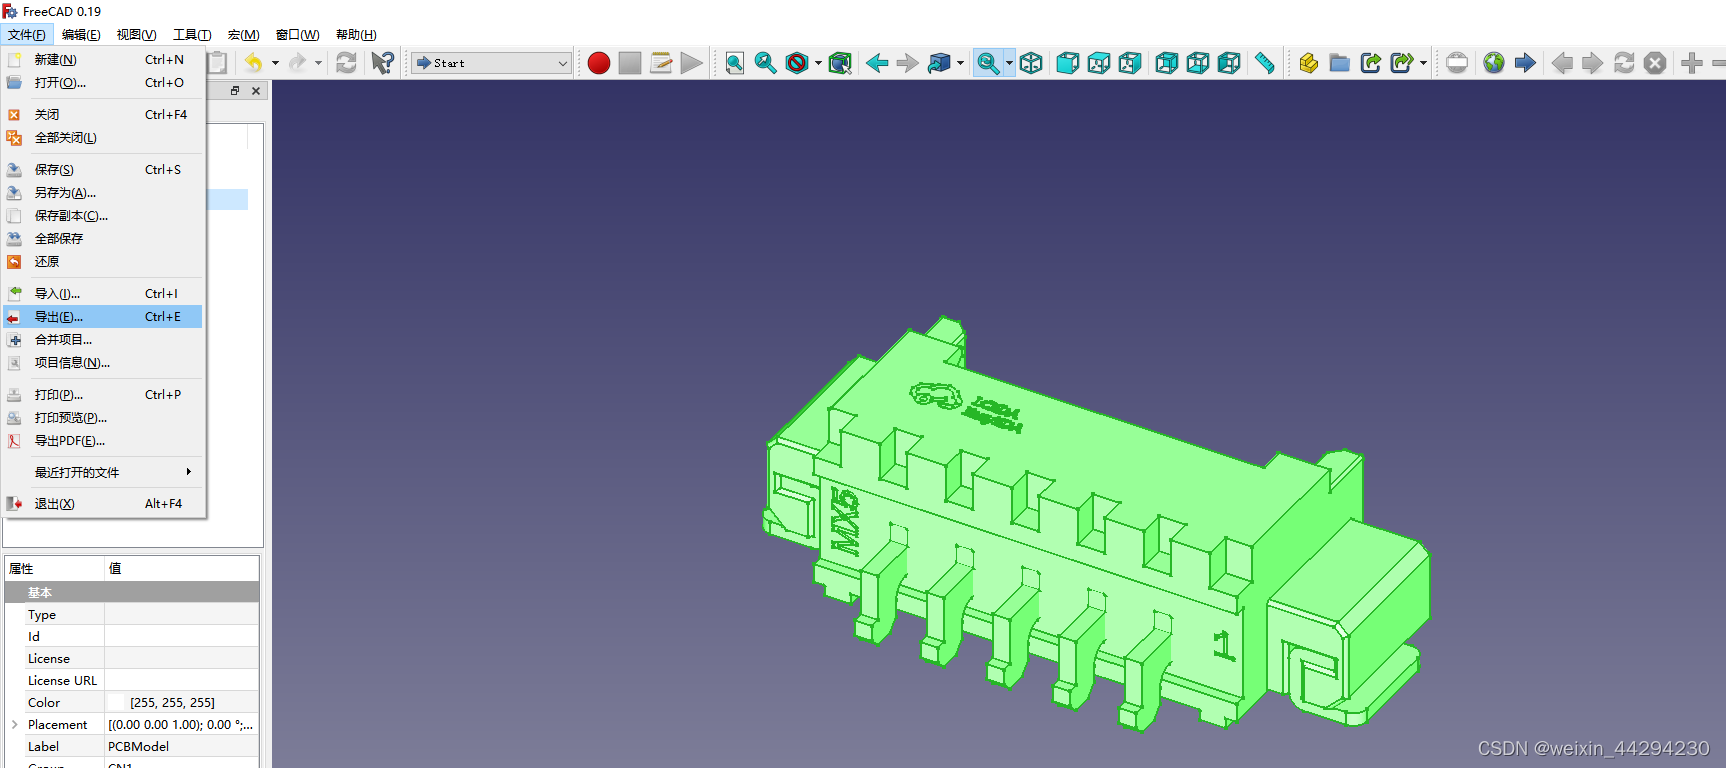
Task: Select 保存副本(C)... in the file menu
Action: 104,215
